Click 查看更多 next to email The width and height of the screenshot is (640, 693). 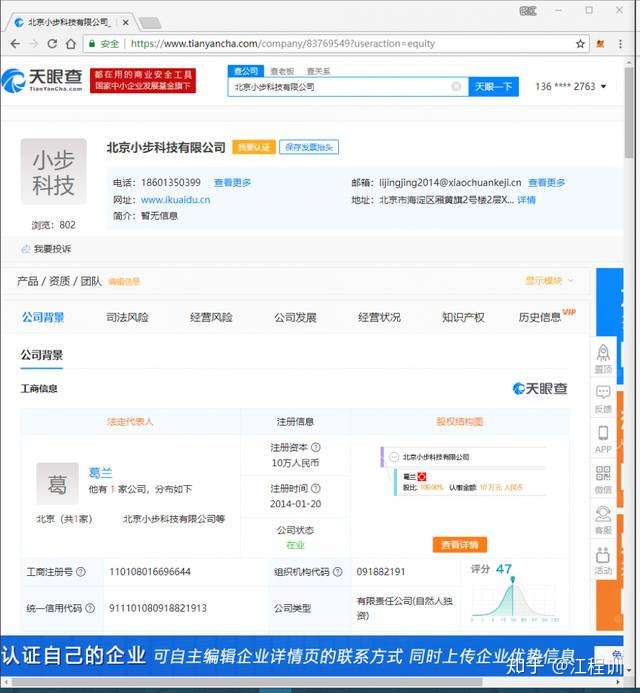click(547, 183)
